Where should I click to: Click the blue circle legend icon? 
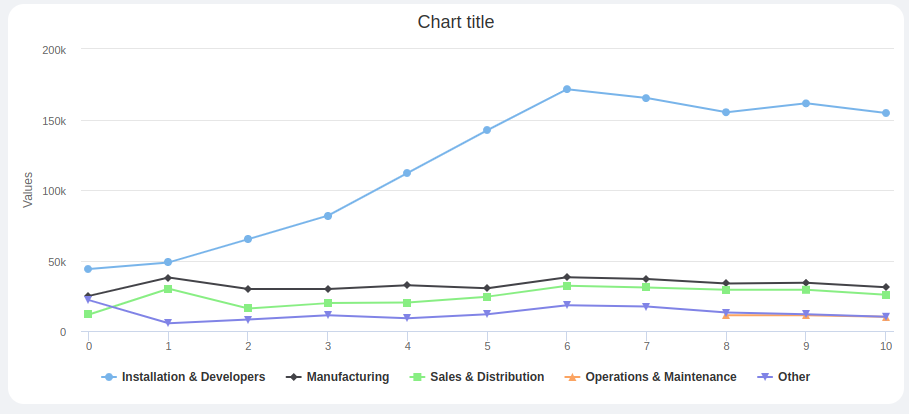[109, 377]
